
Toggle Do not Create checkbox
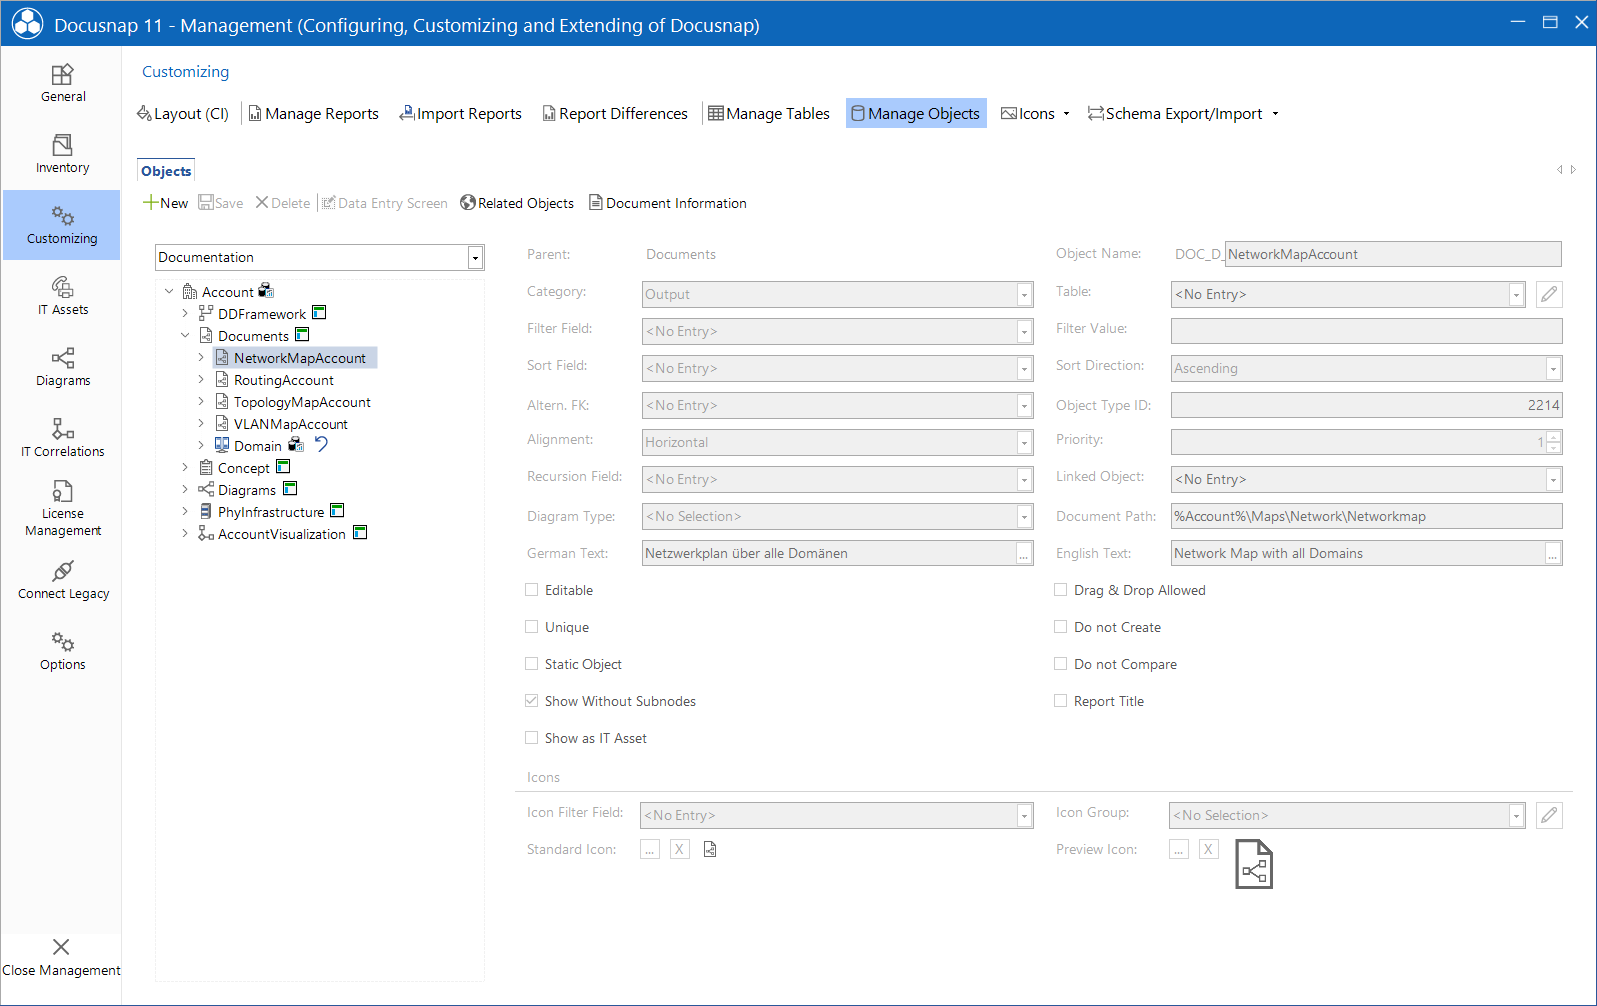coord(1061,627)
